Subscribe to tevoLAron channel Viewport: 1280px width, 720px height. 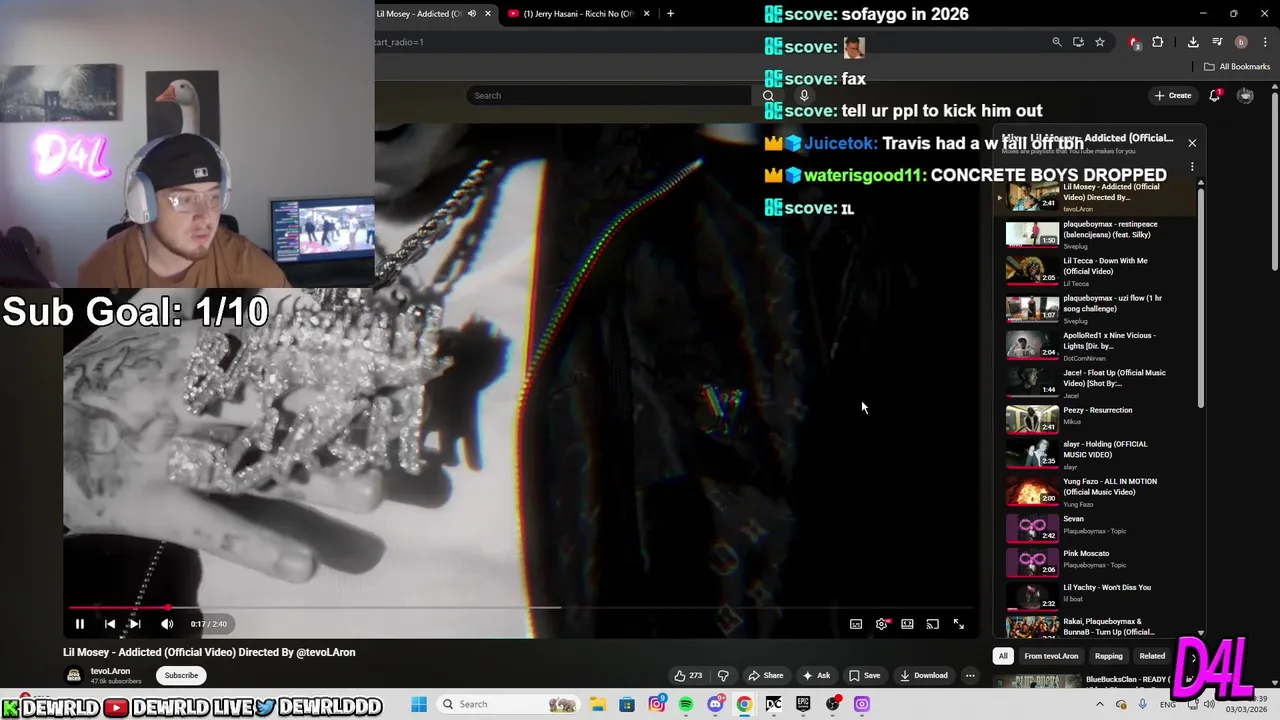pos(181,675)
